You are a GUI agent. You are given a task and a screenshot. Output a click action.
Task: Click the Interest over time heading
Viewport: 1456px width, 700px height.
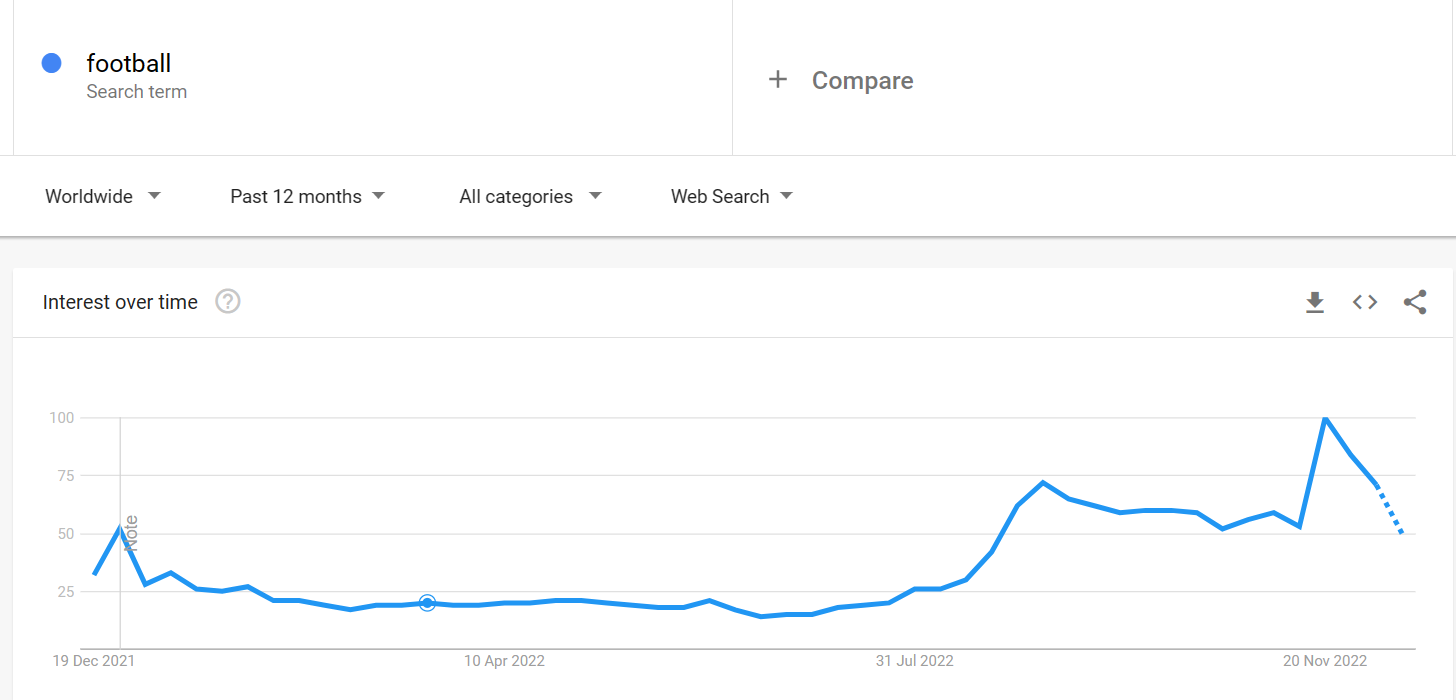(x=120, y=302)
